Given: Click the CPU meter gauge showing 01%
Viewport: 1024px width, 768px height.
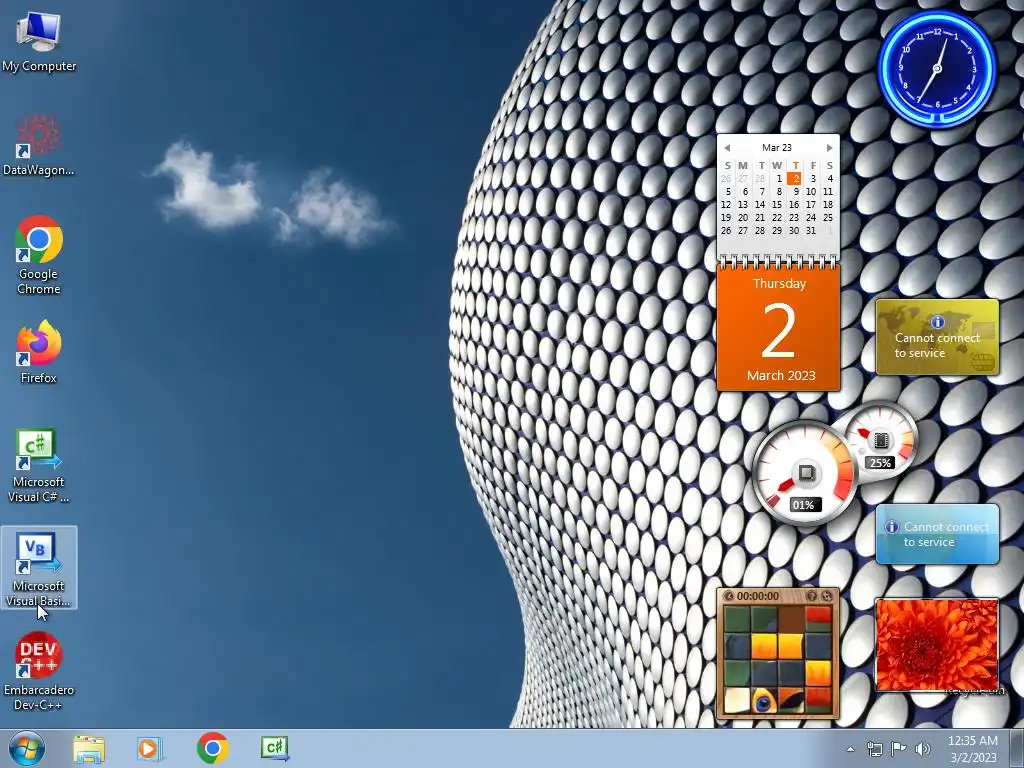Looking at the screenshot, I should click(x=805, y=473).
